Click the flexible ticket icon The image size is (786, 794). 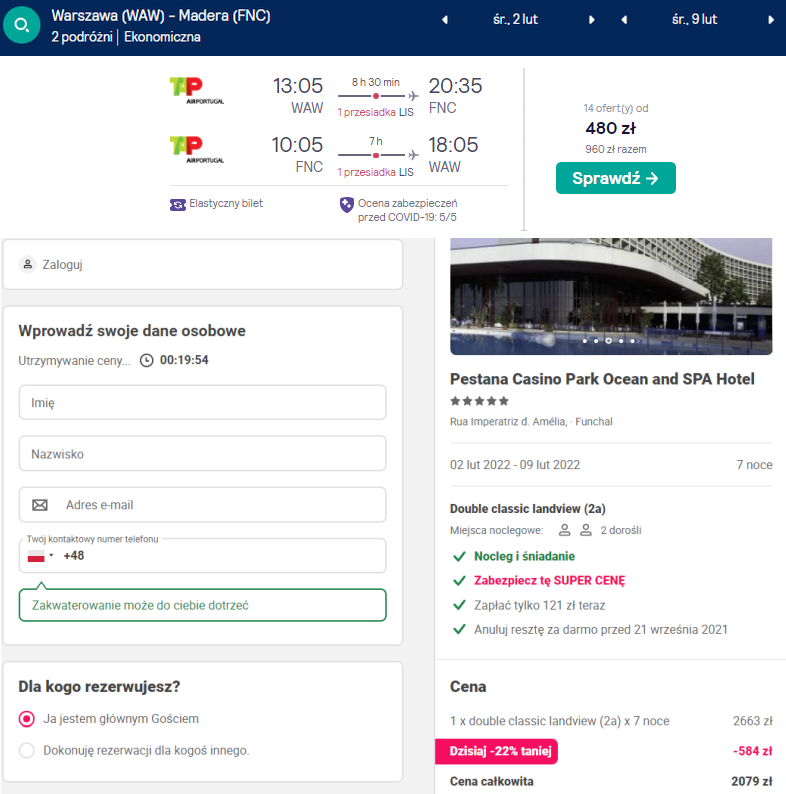tap(178, 204)
